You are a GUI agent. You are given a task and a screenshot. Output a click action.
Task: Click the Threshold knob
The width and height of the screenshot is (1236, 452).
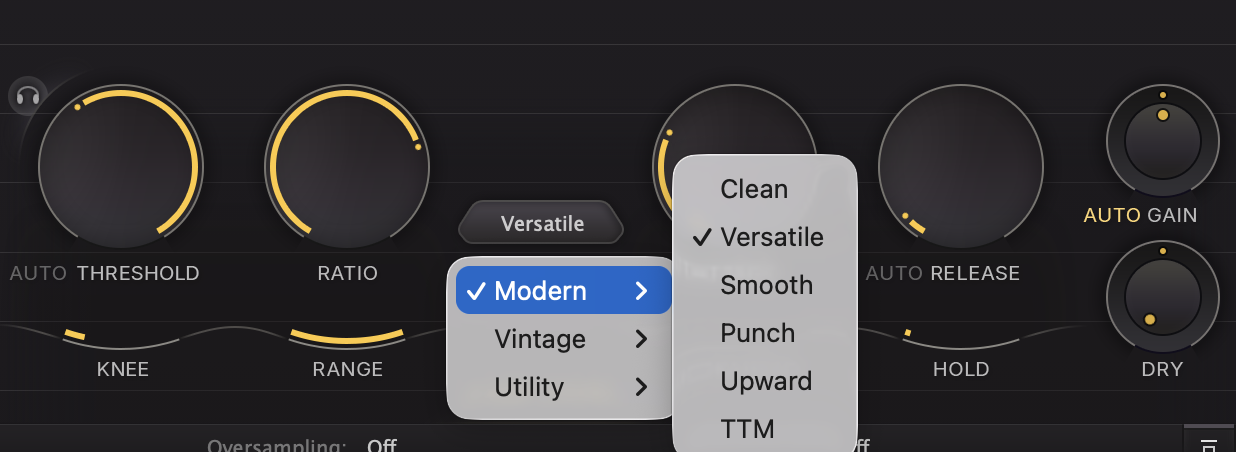pyautogui.click(x=120, y=167)
